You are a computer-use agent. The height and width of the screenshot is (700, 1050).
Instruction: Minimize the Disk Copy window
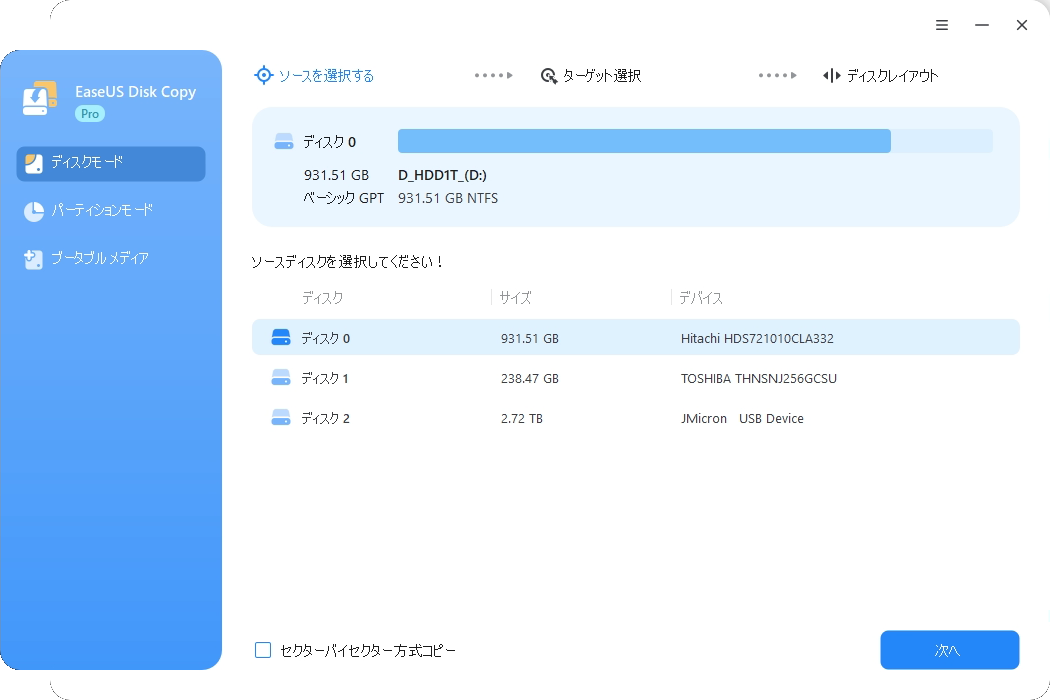982,25
